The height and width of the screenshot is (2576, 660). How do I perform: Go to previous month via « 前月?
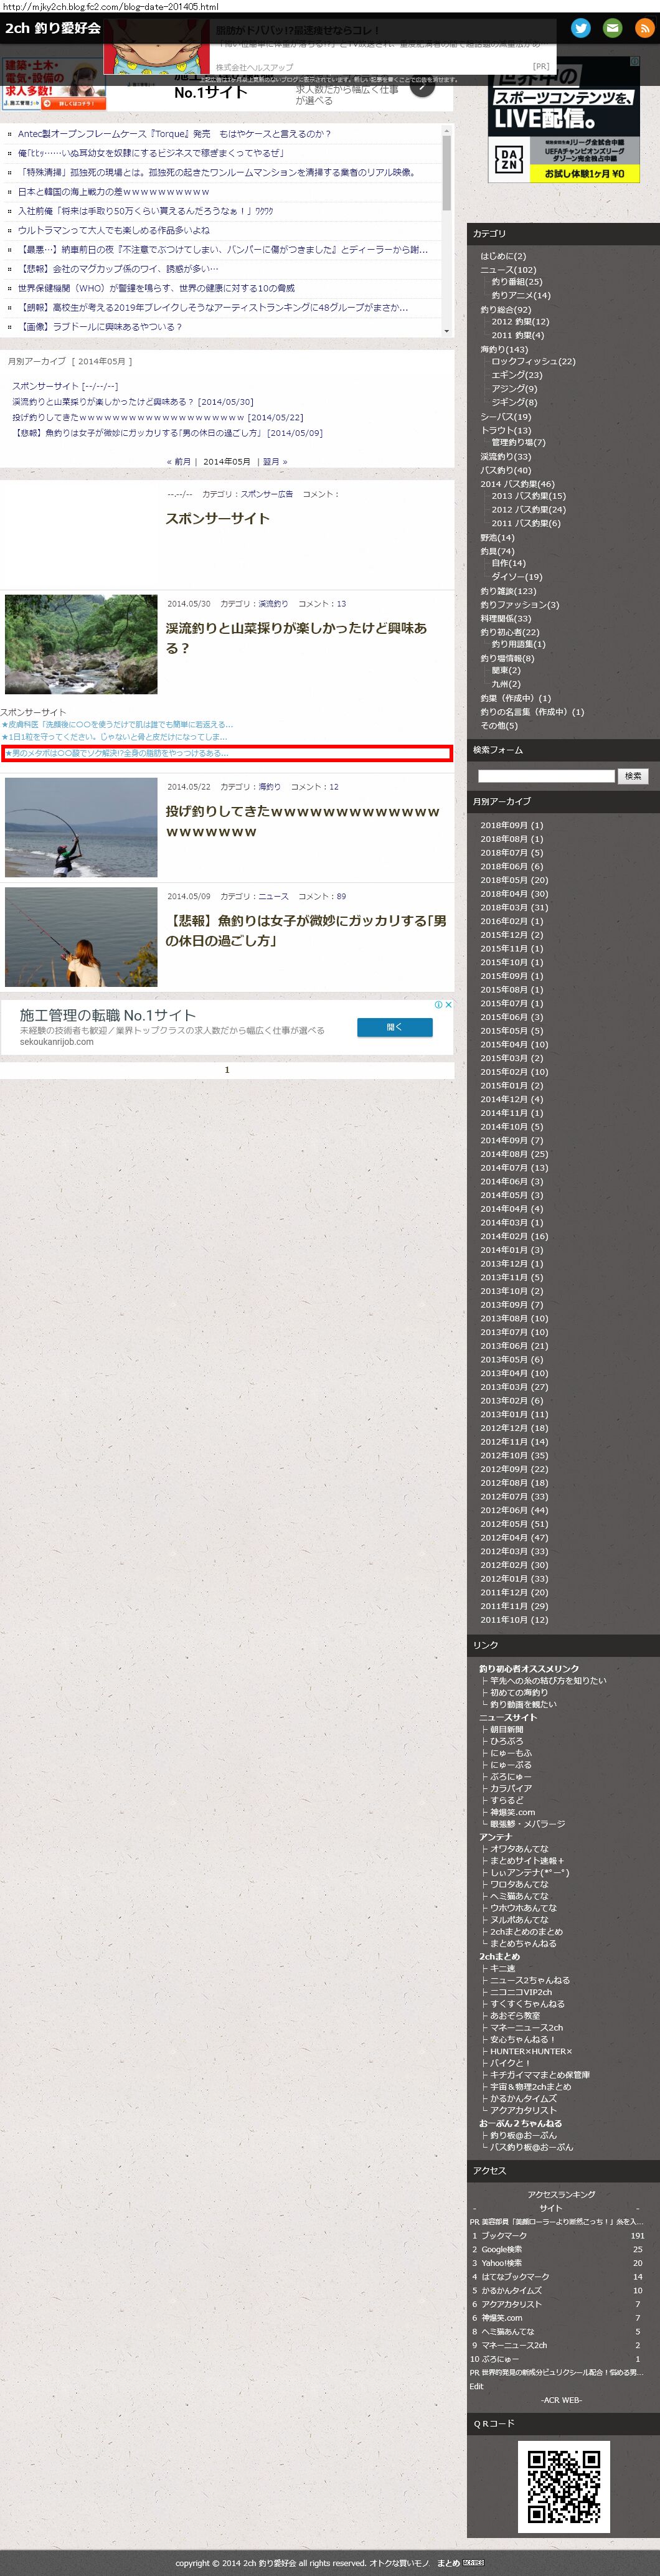click(x=178, y=462)
